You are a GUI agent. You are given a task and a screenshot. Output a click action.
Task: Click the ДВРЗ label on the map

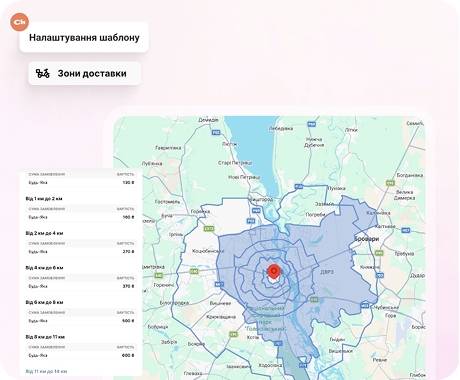point(327,272)
